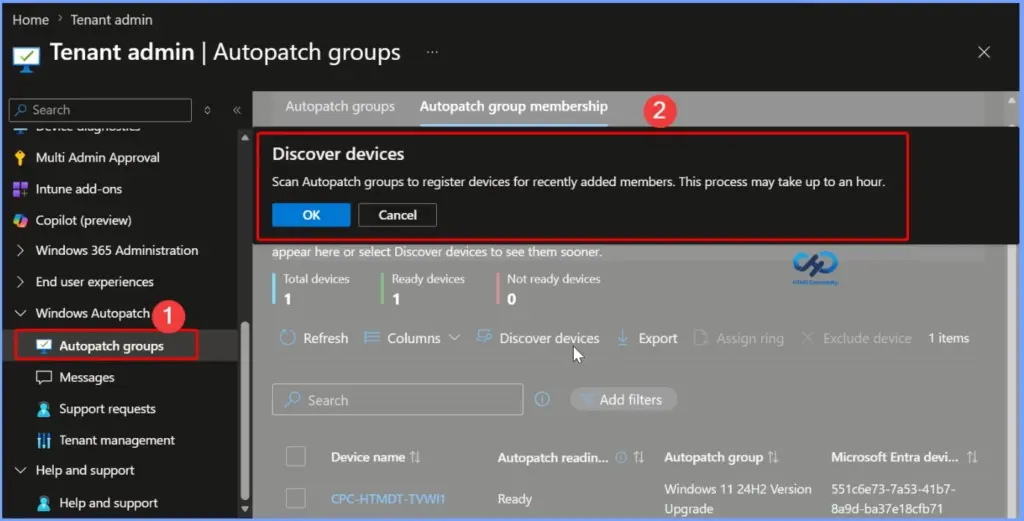The width and height of the screenshot is (1024, 521).
Task: Click the Tenant management sliders icon
Action: [44, 441]
